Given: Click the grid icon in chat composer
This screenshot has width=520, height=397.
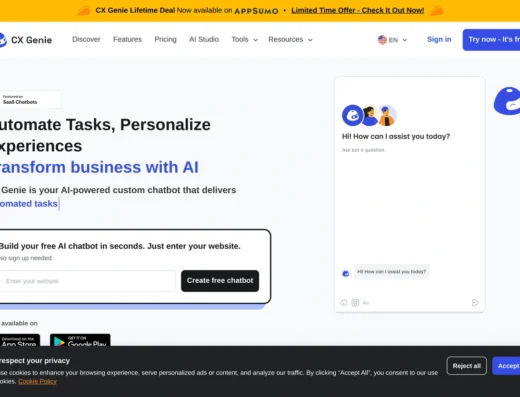Looking at the screenshot, I should tap(355, 303).
